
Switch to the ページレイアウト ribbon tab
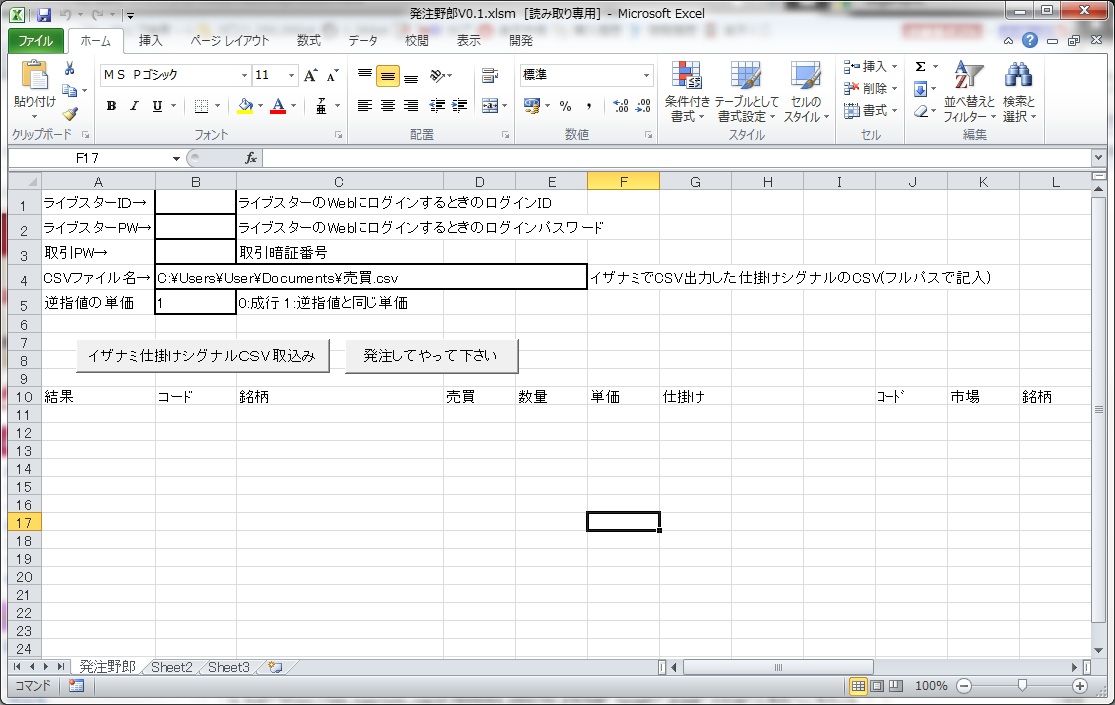(229, 41)
